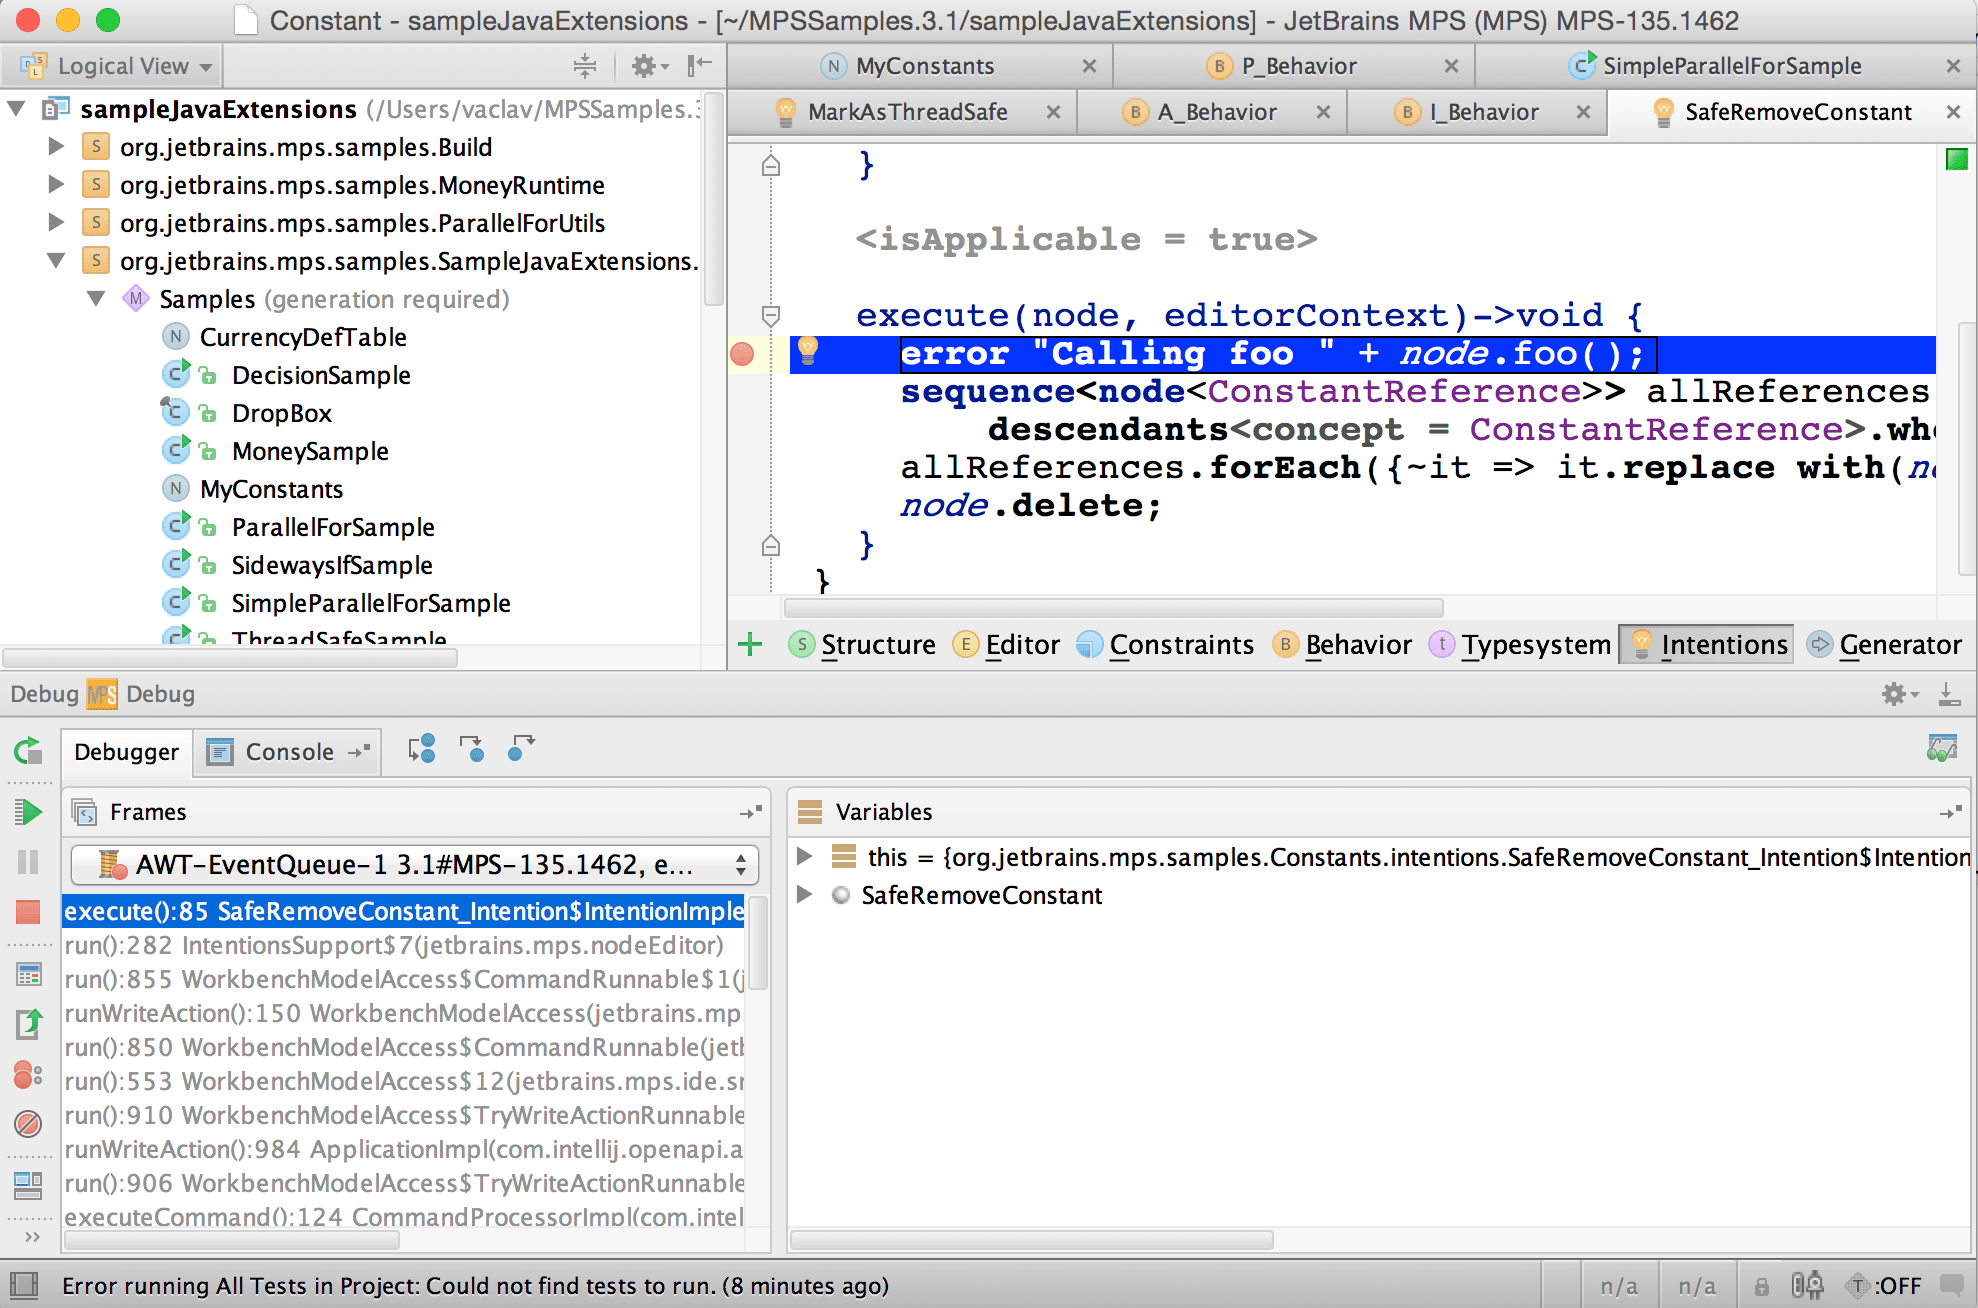Toggle the breakpoint on the error line
Screen dimensions: 1978x1308
pos(741,353)
